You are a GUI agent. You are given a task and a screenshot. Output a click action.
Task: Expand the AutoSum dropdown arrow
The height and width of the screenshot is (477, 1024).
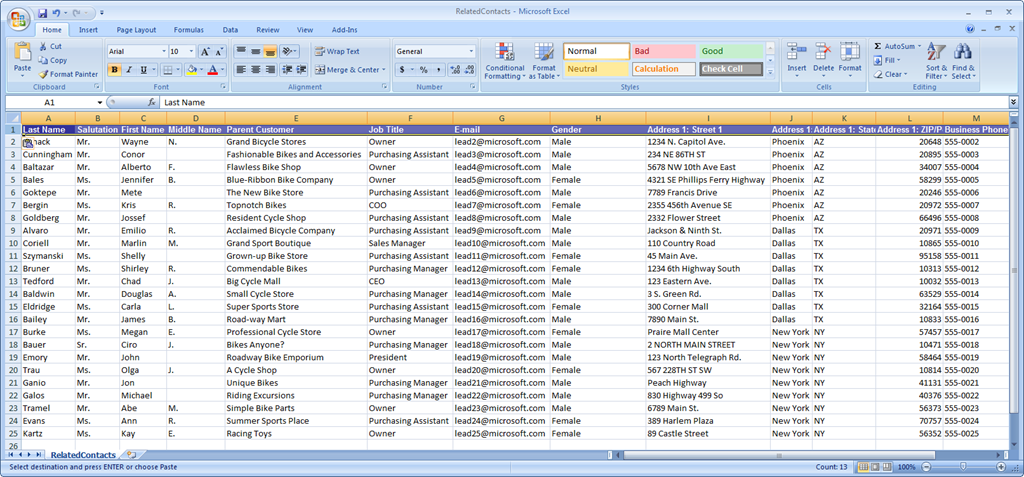pyautogui.click(x=920, y=46)
